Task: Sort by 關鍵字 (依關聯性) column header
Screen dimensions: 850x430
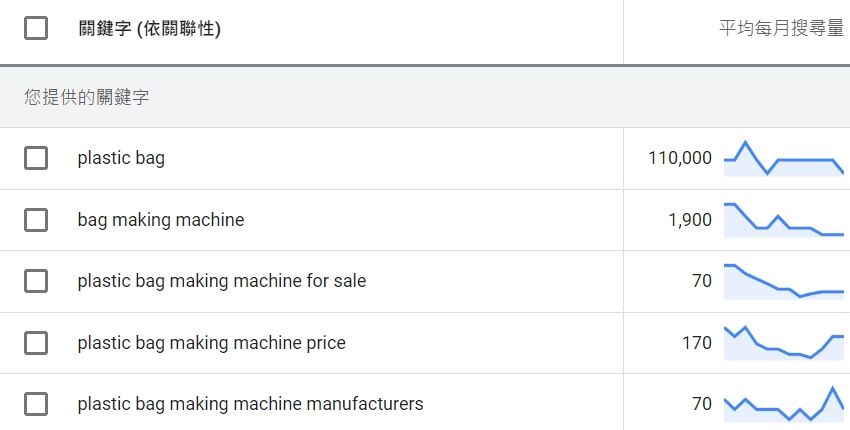Action: 150,29
